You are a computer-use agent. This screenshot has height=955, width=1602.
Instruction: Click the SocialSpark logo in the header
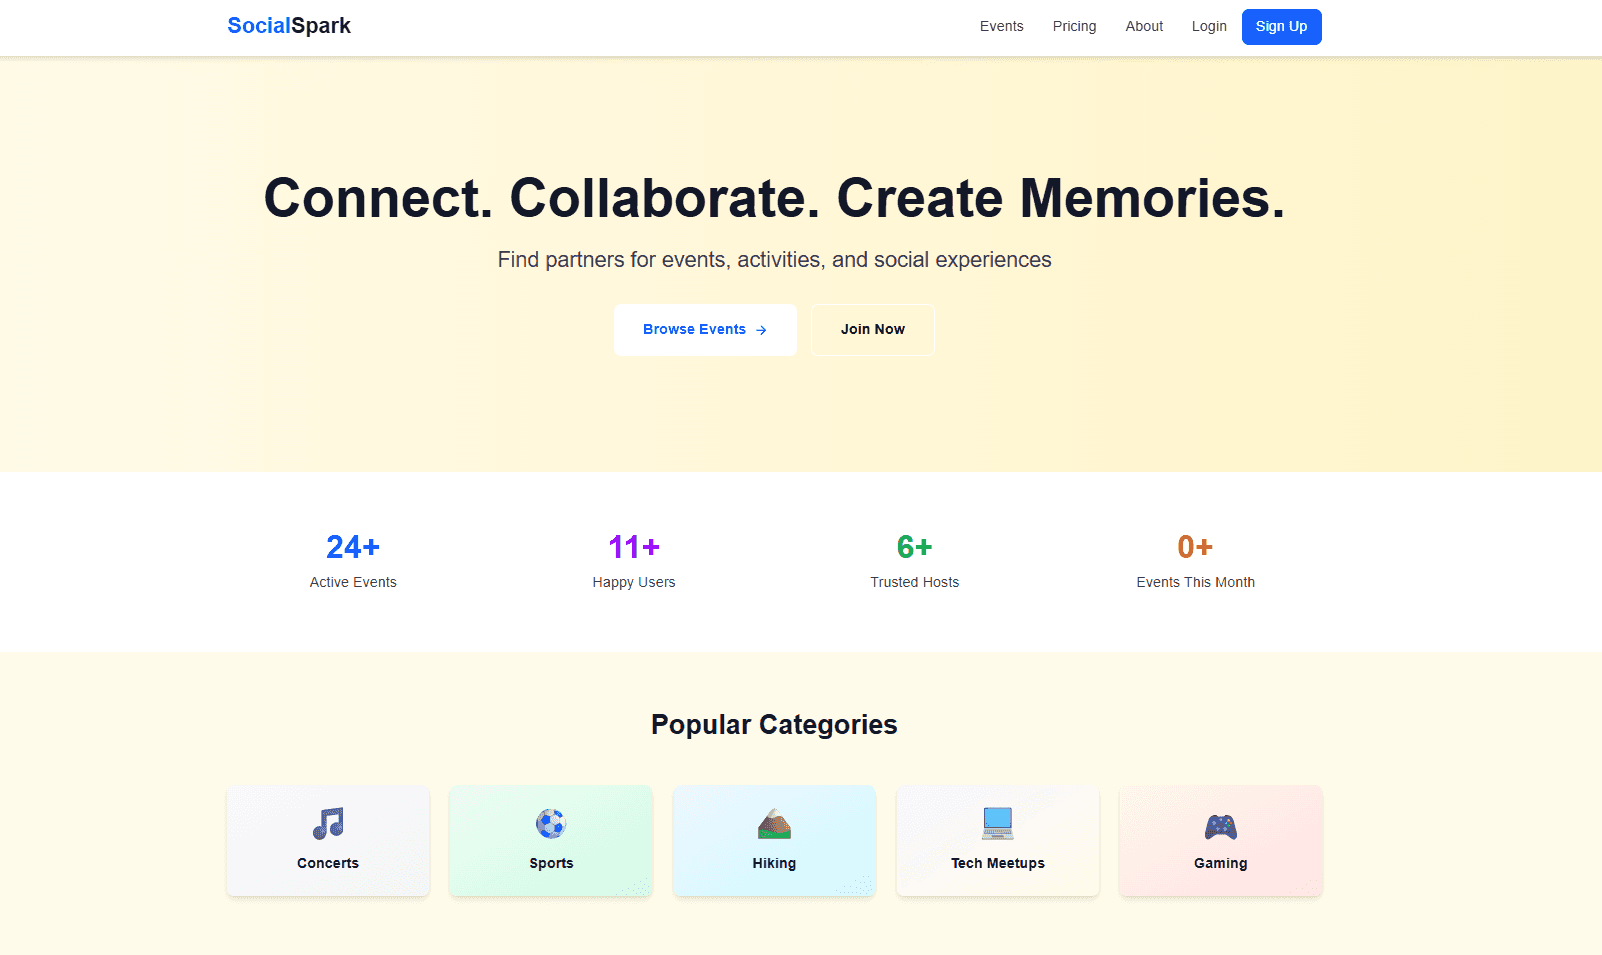click(x=289, y=25)
